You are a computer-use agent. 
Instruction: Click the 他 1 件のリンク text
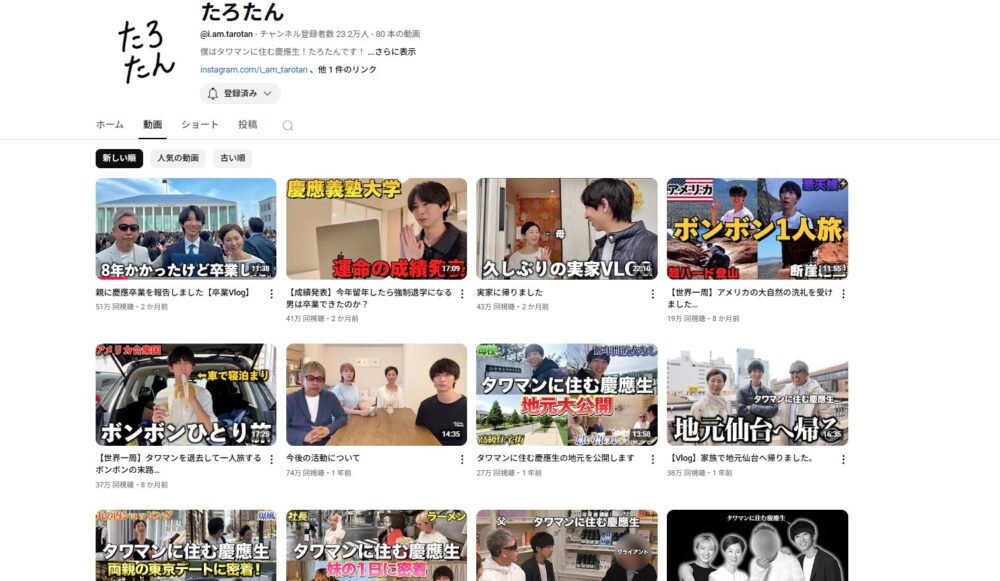[x=347, y=70]
